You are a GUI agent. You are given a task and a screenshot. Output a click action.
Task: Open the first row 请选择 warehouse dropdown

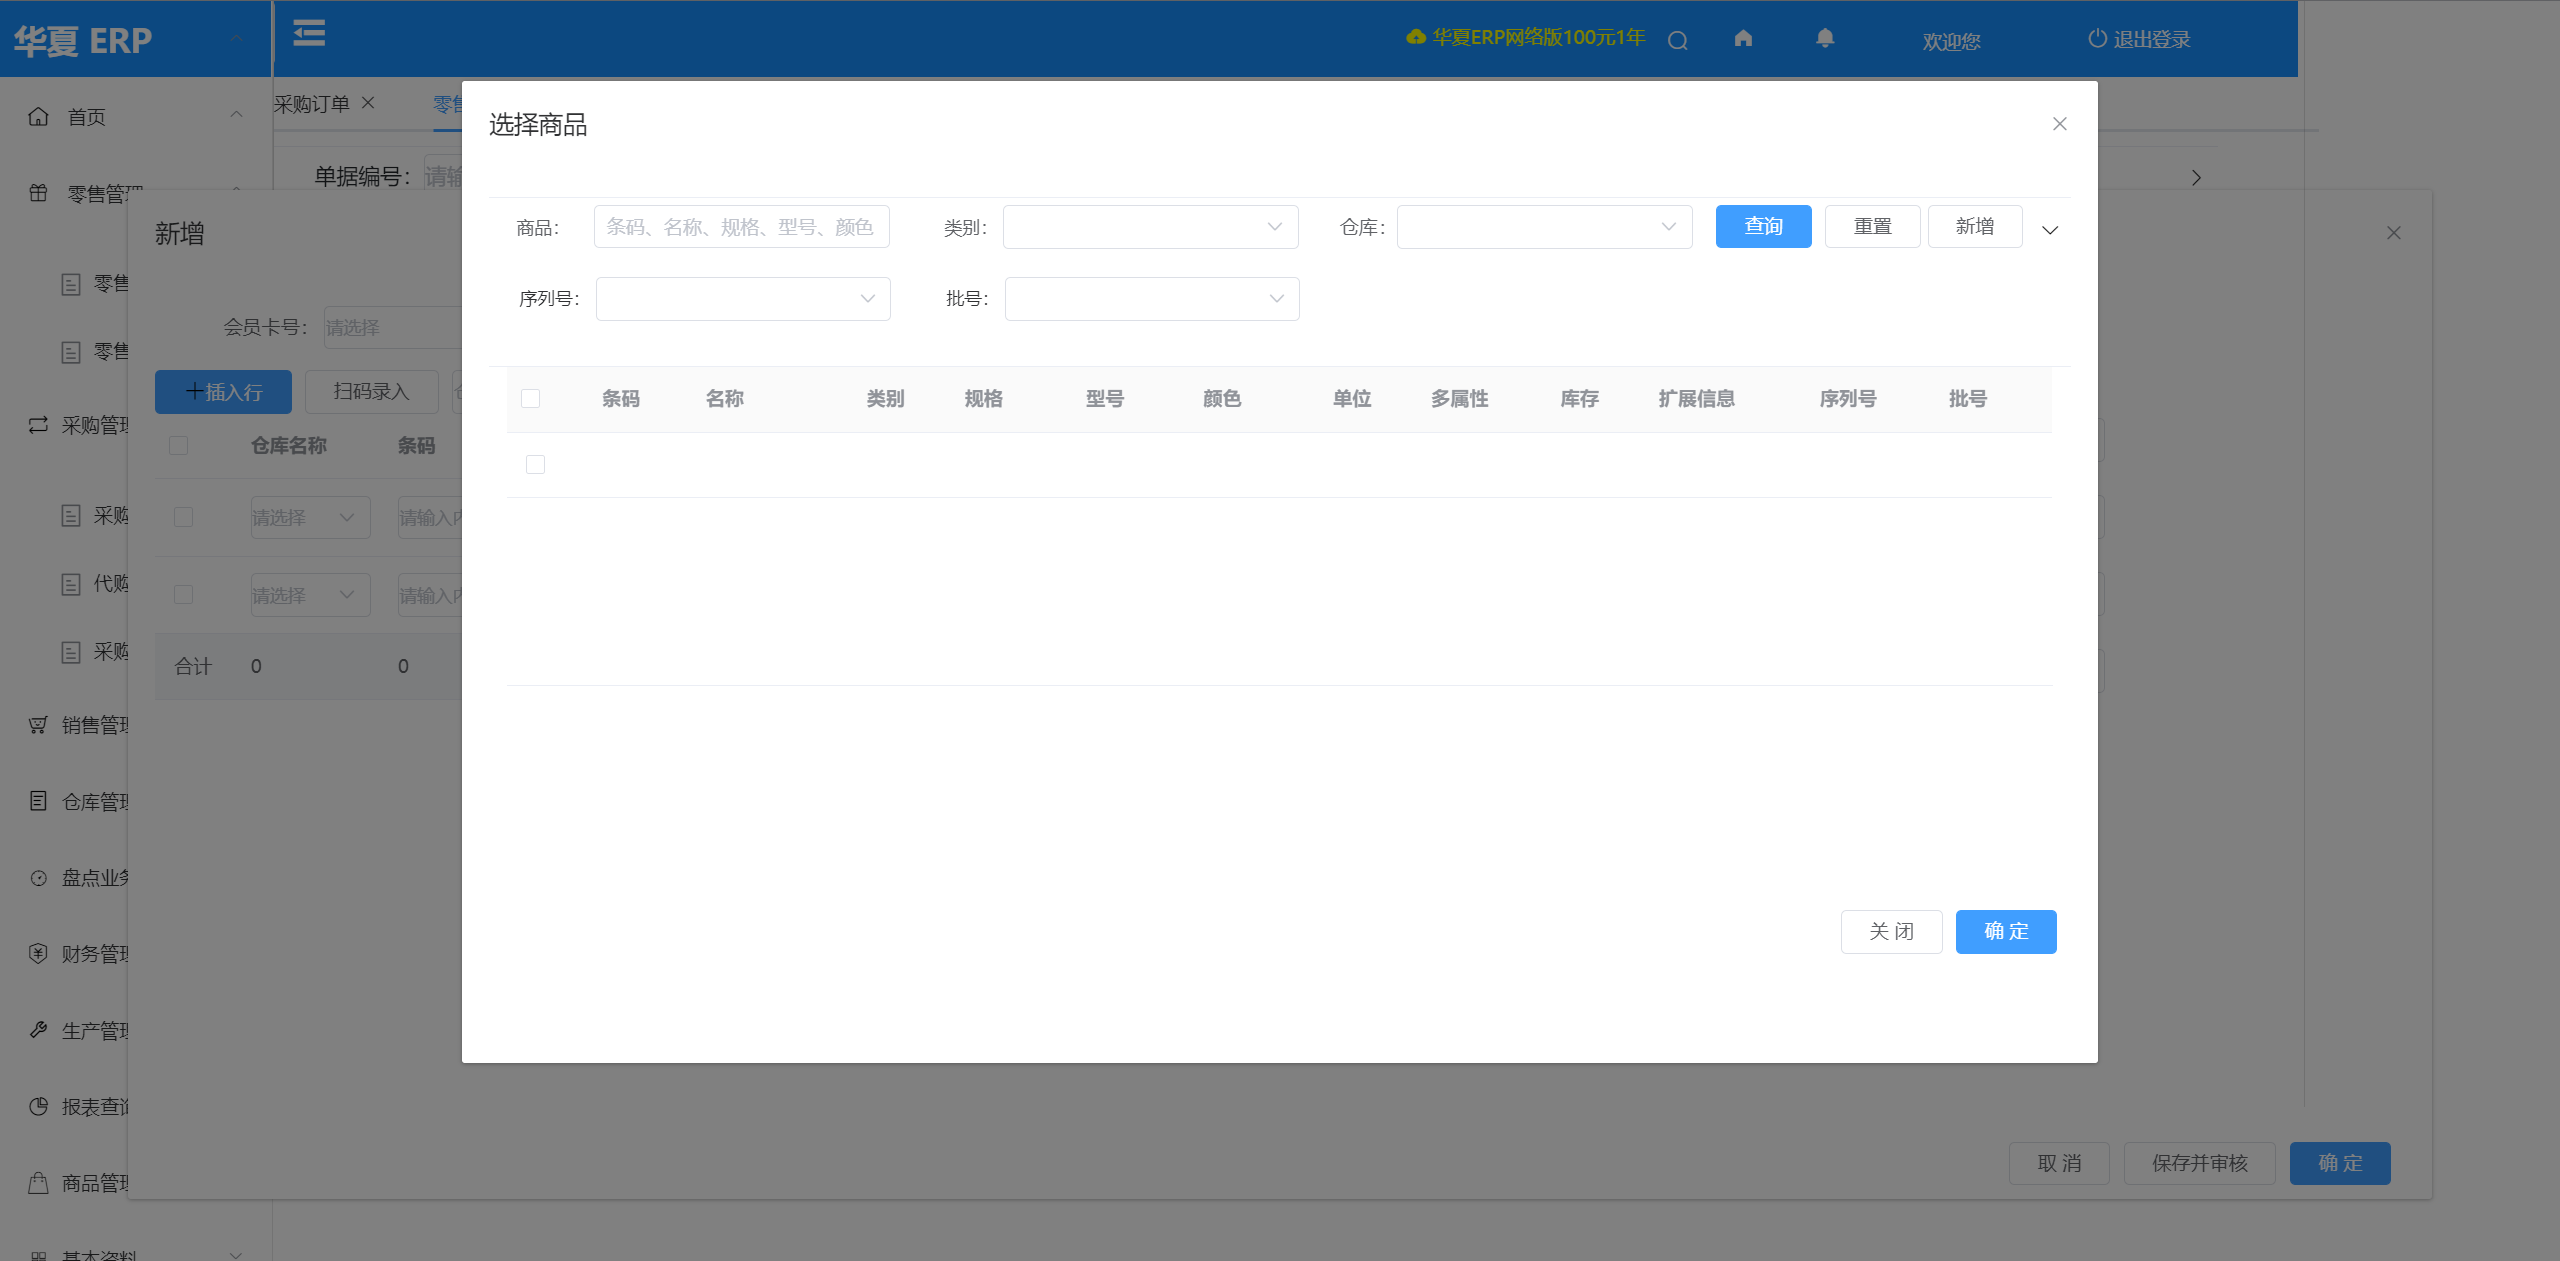[x=310, y=517]
